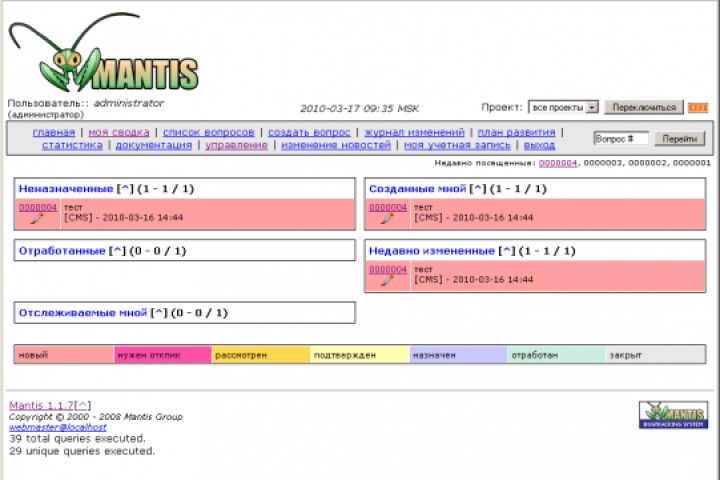The height and width of the screenshot is (480, 720).
Task: Click the [^] link next to Mantis 1.1.7
Action: (83, 406)
